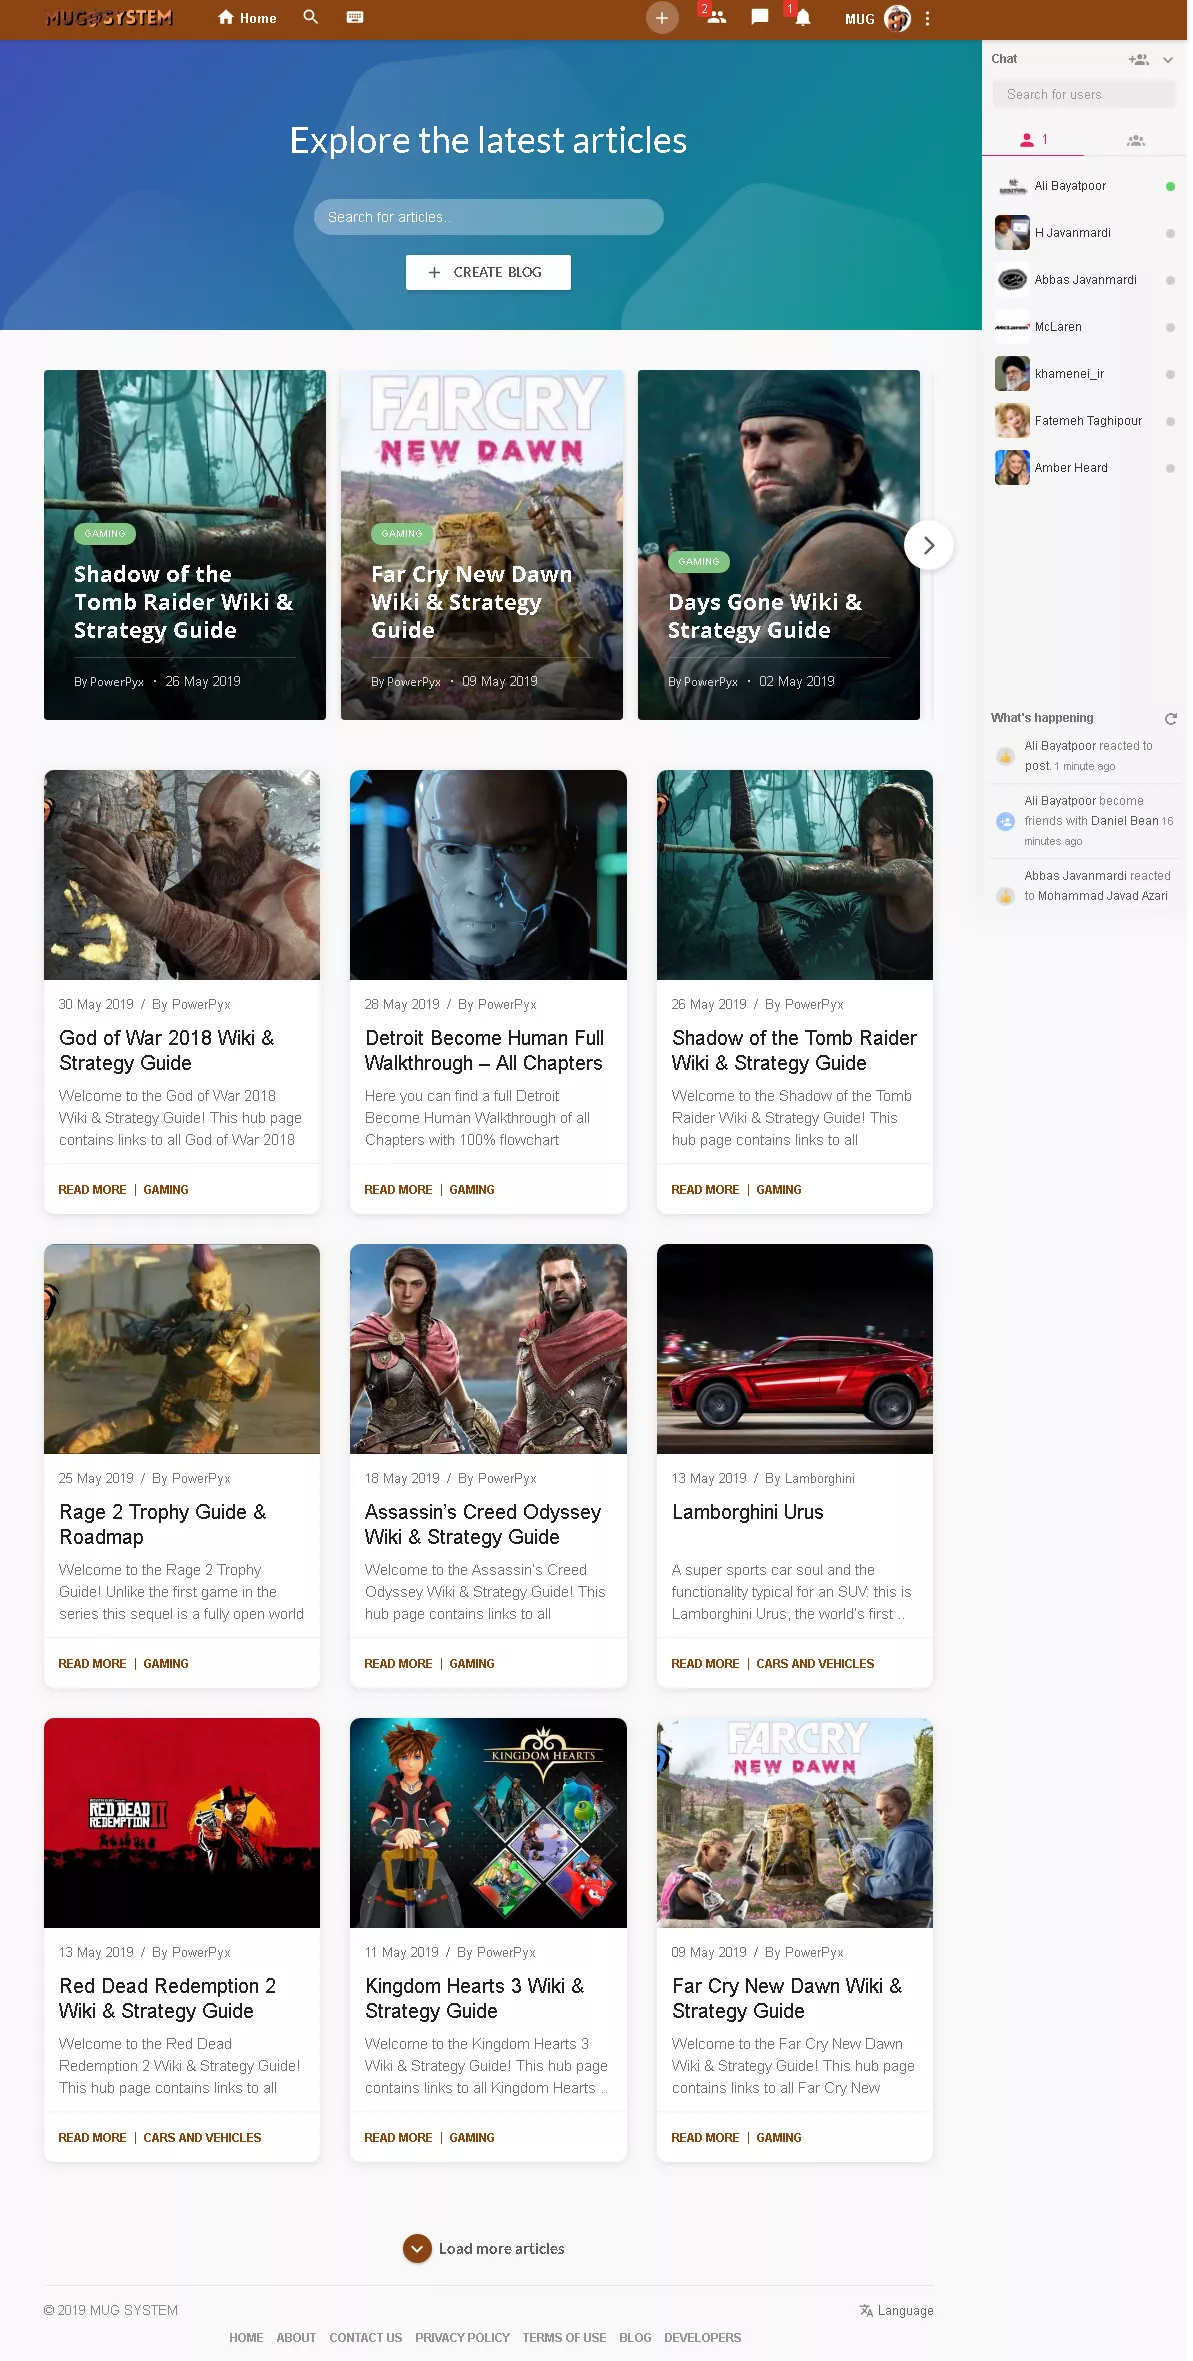Click CONTACT US footer link
Image resolution: width=1193 pixels, height=2361 pixels.
click(x=366, y=2337)
